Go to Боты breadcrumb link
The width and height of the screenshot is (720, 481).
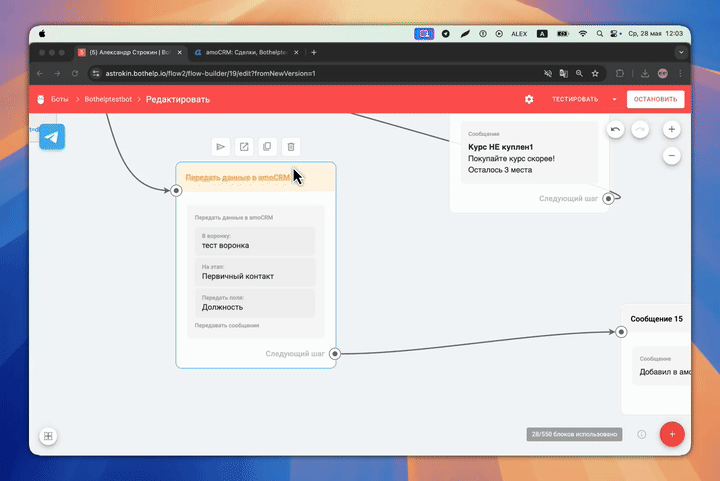pos(60,99)
